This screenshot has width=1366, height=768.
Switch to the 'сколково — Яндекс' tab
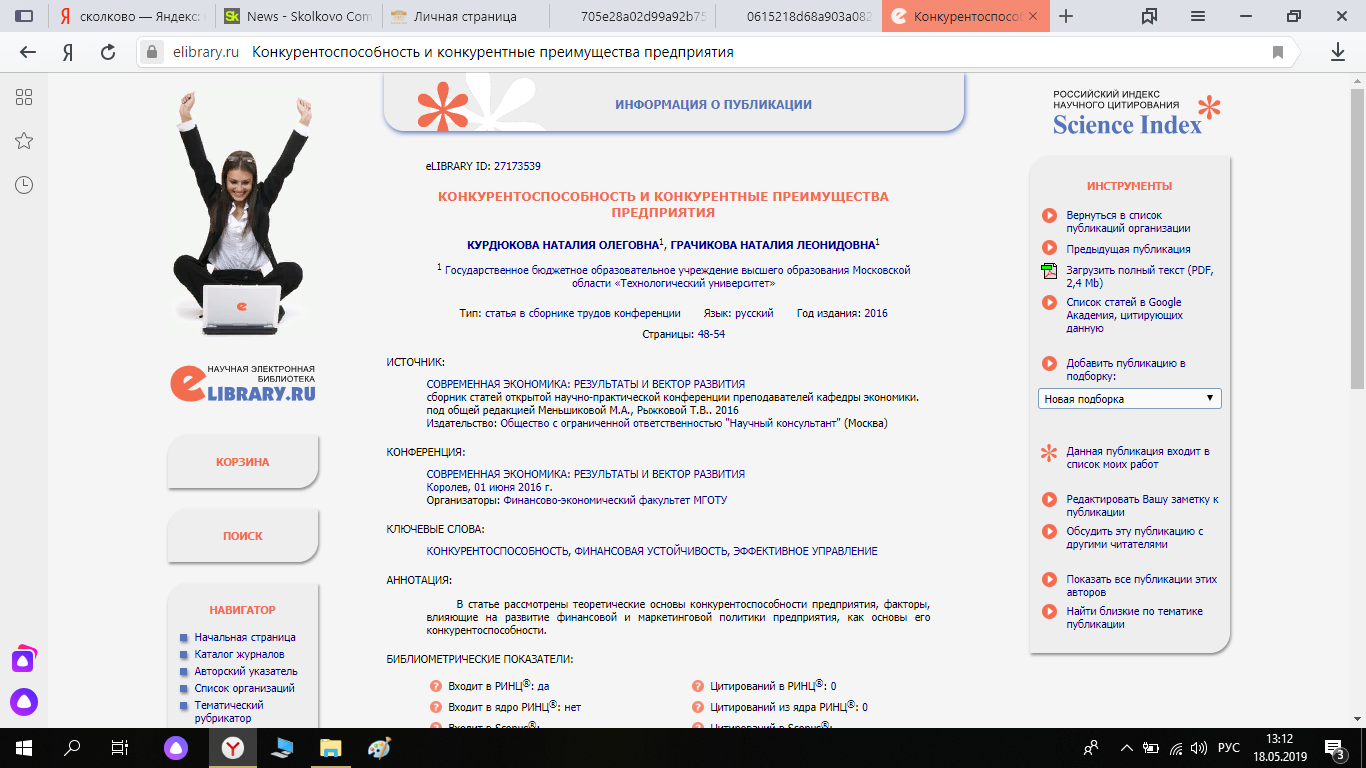pos(130,16)
